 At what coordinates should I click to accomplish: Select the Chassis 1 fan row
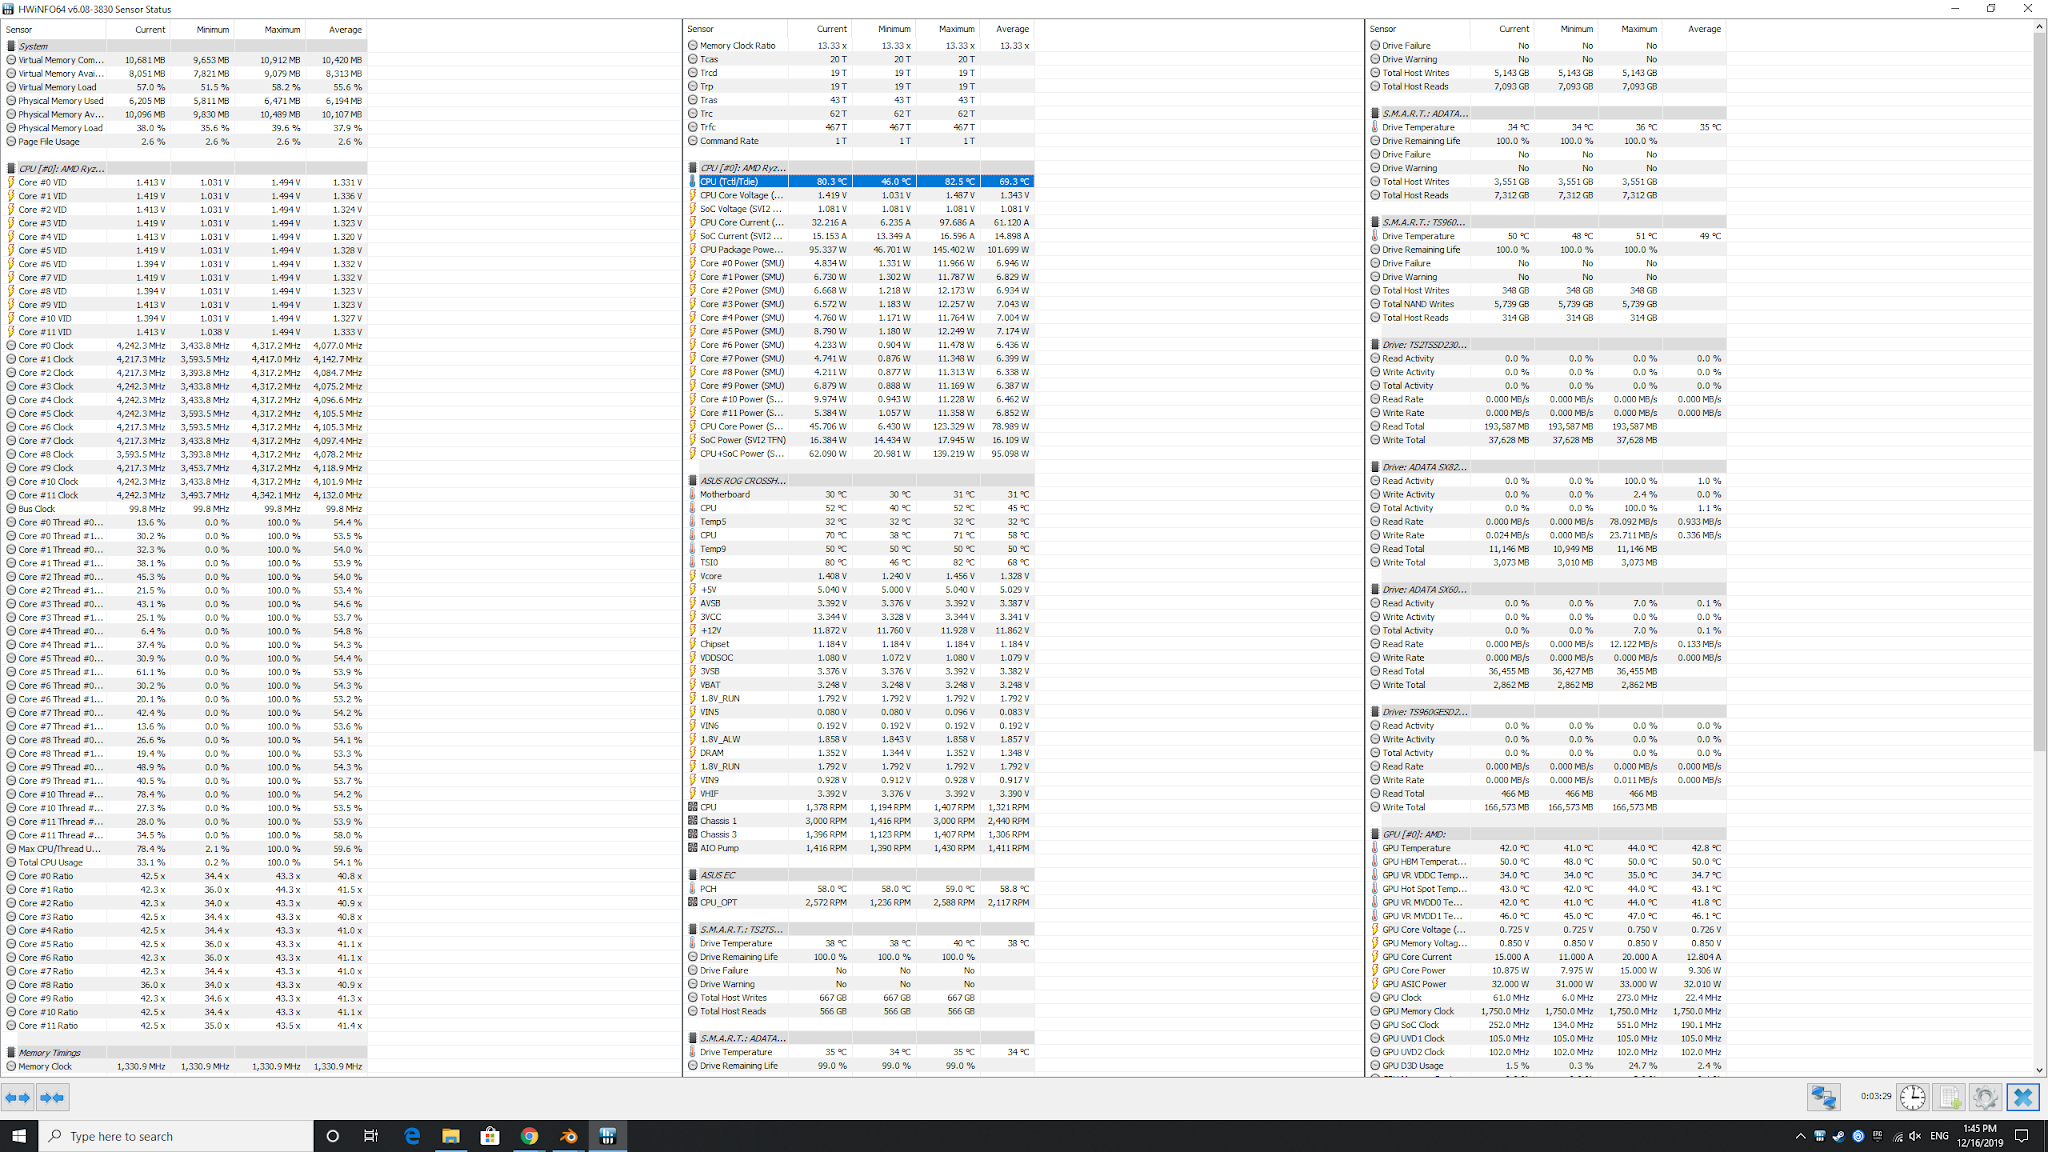pos(860,821)
